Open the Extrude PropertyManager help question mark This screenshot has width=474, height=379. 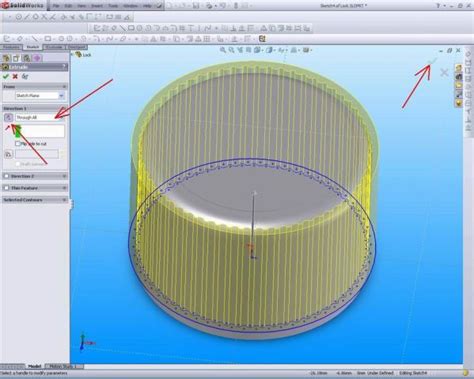(x=64, y=67)
